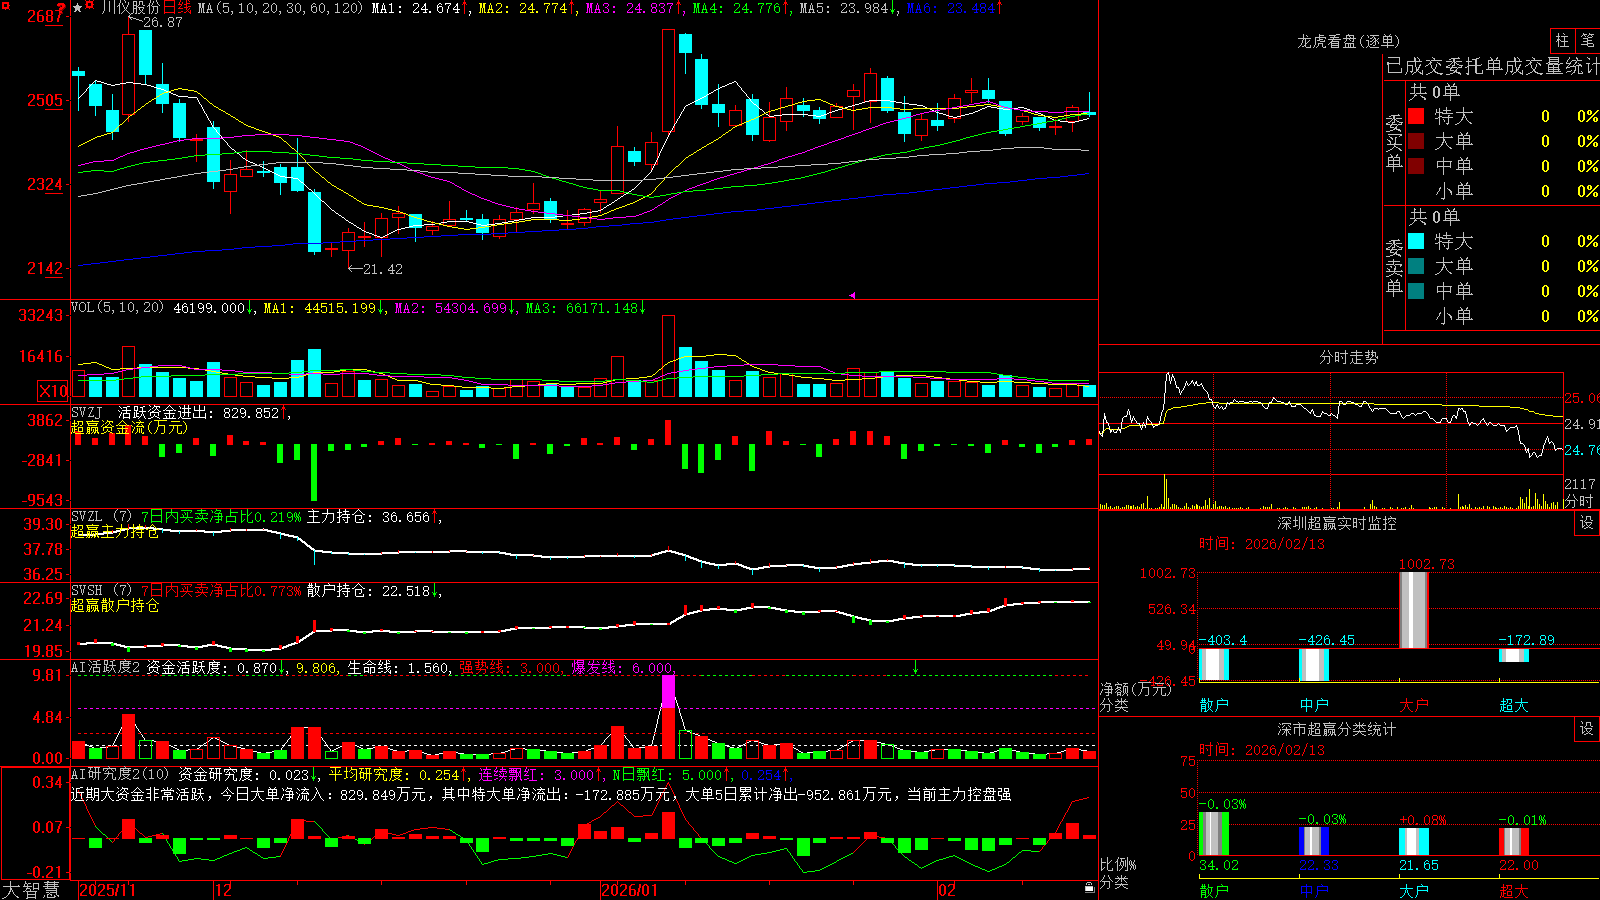
Task: Click the 超赢散户持仓 label
Action: (x=115, y=606)
